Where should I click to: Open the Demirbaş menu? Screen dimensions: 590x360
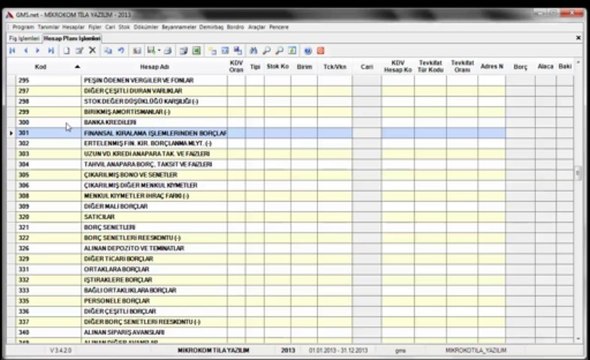coord(211,27)
